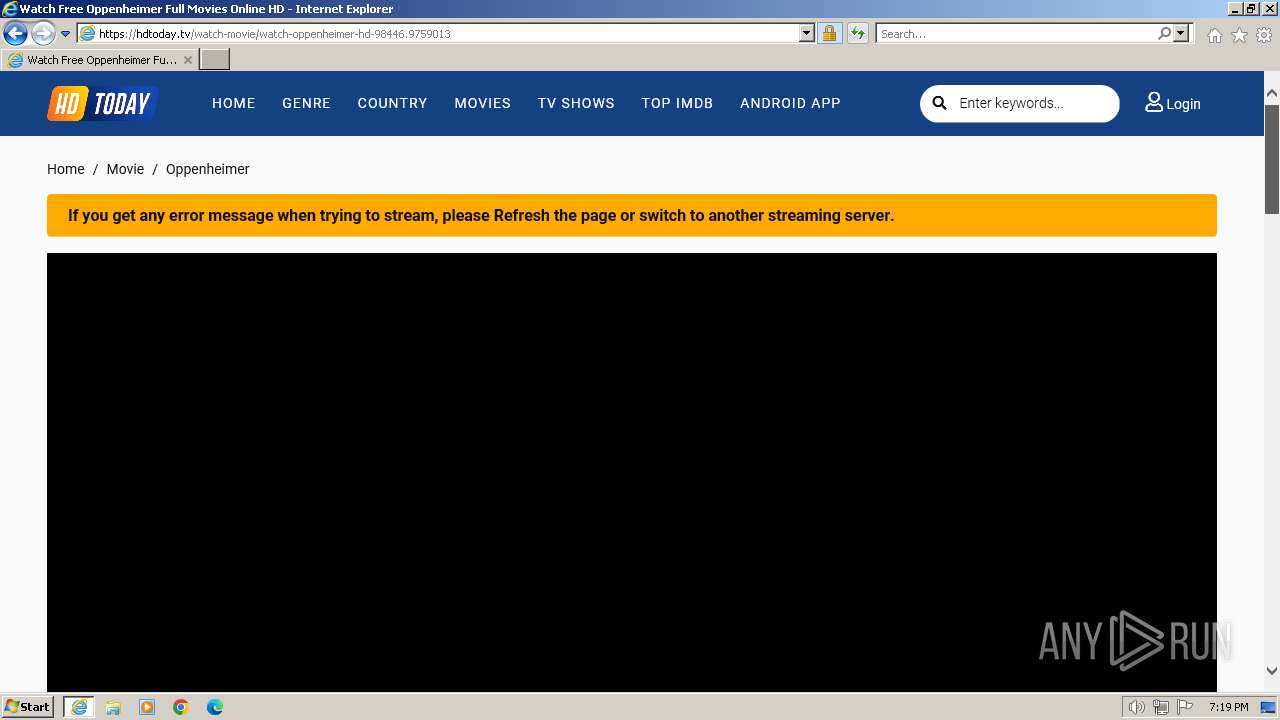Open the Tools gear icon
This screenshot has width=1280, height=720.
[1264, 35]
